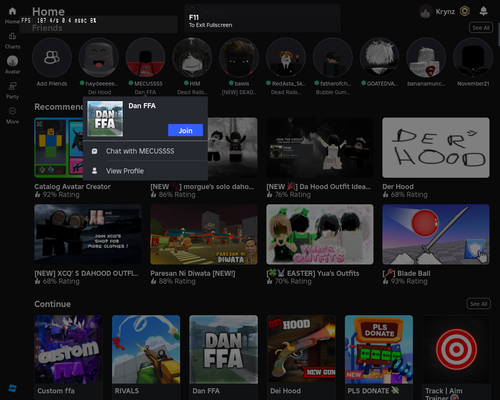Open bananamunc friend avatar
The width and height of the screenshot is (500, 400).
426,57
